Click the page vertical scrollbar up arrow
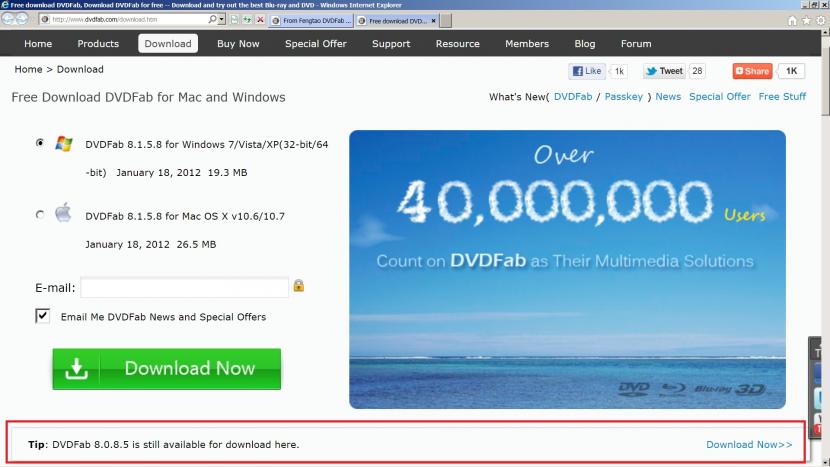The width and height of the screenshot is (830, 467). [825, 33]
